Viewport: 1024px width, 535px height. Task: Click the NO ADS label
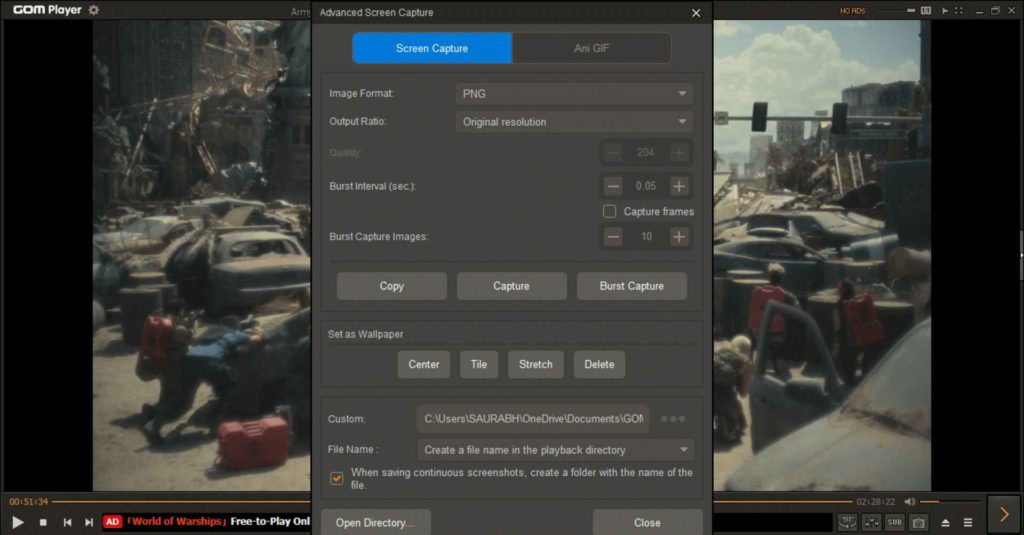pos(852,10)
